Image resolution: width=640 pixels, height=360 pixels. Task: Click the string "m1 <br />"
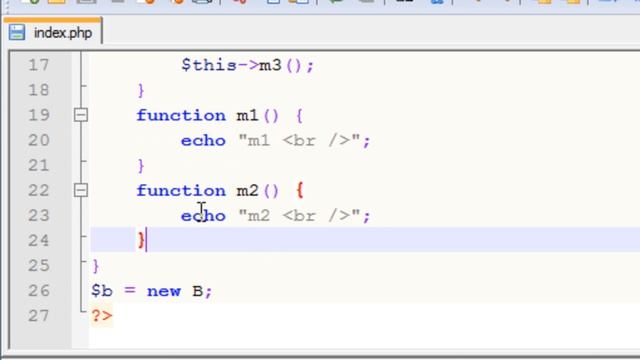click(299, 140)
